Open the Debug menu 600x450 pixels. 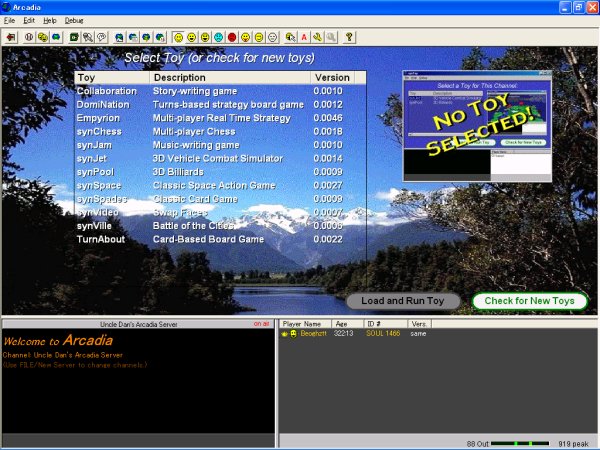tap(74, 20)
